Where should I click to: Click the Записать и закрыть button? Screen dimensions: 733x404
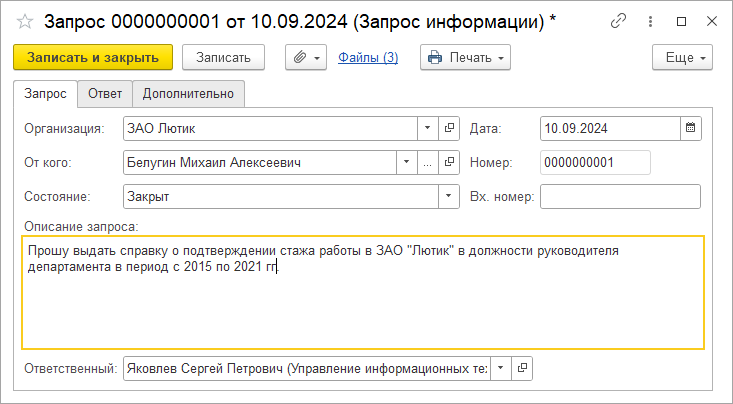coord(93,58)
